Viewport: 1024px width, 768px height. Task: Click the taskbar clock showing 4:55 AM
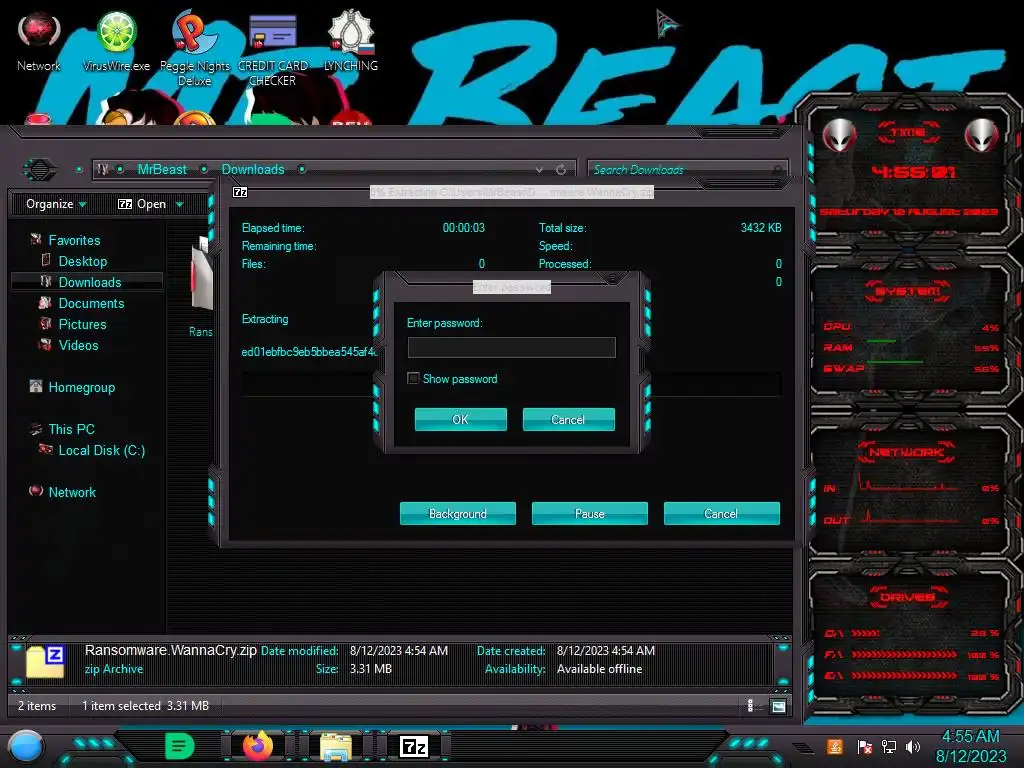(x=970, y=746)
